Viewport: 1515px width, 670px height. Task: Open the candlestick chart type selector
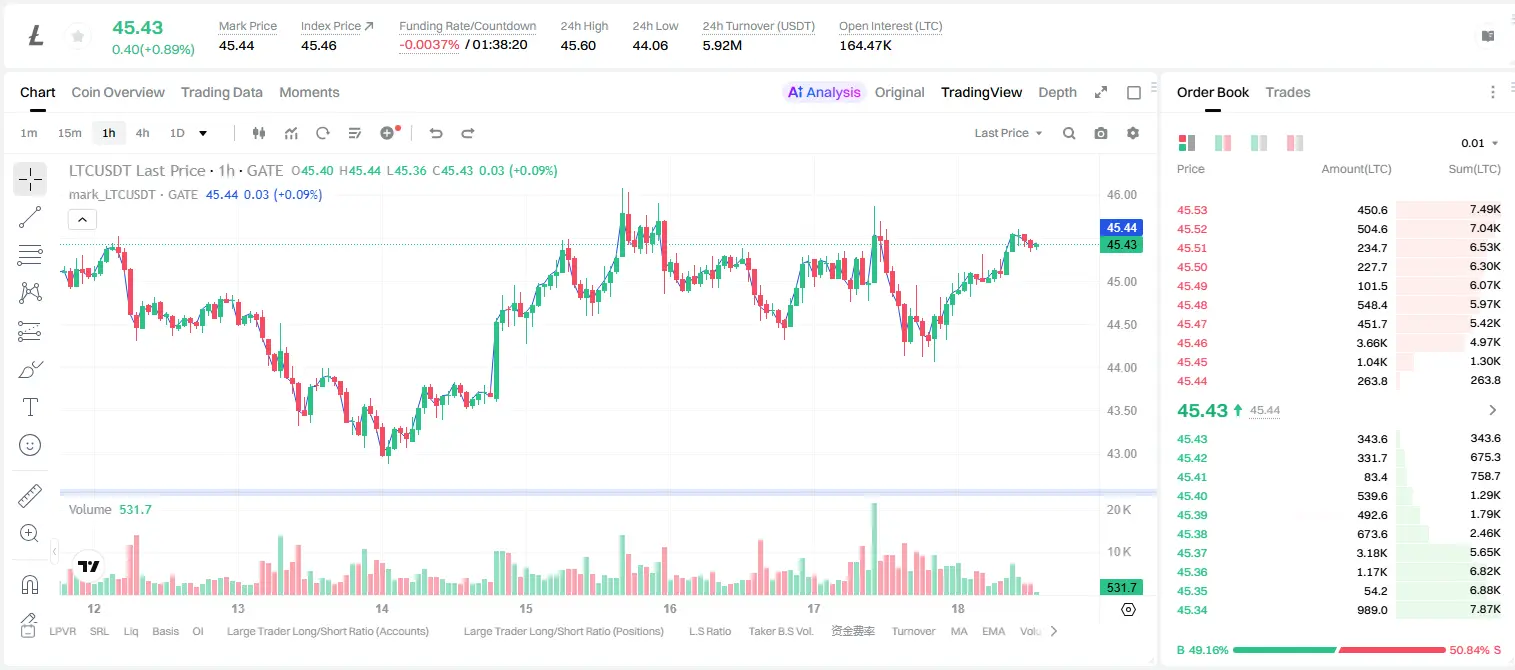point(259,133)
